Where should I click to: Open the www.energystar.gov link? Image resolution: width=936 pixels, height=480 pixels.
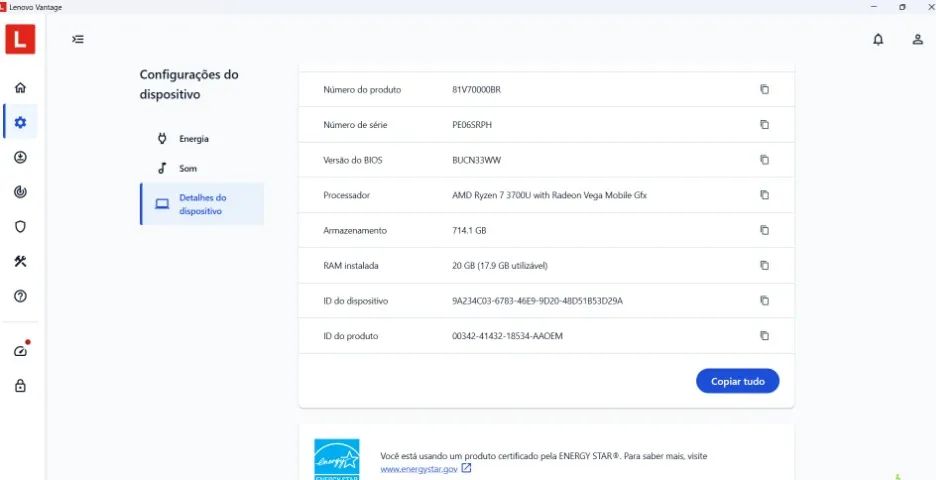pos(419,469)
